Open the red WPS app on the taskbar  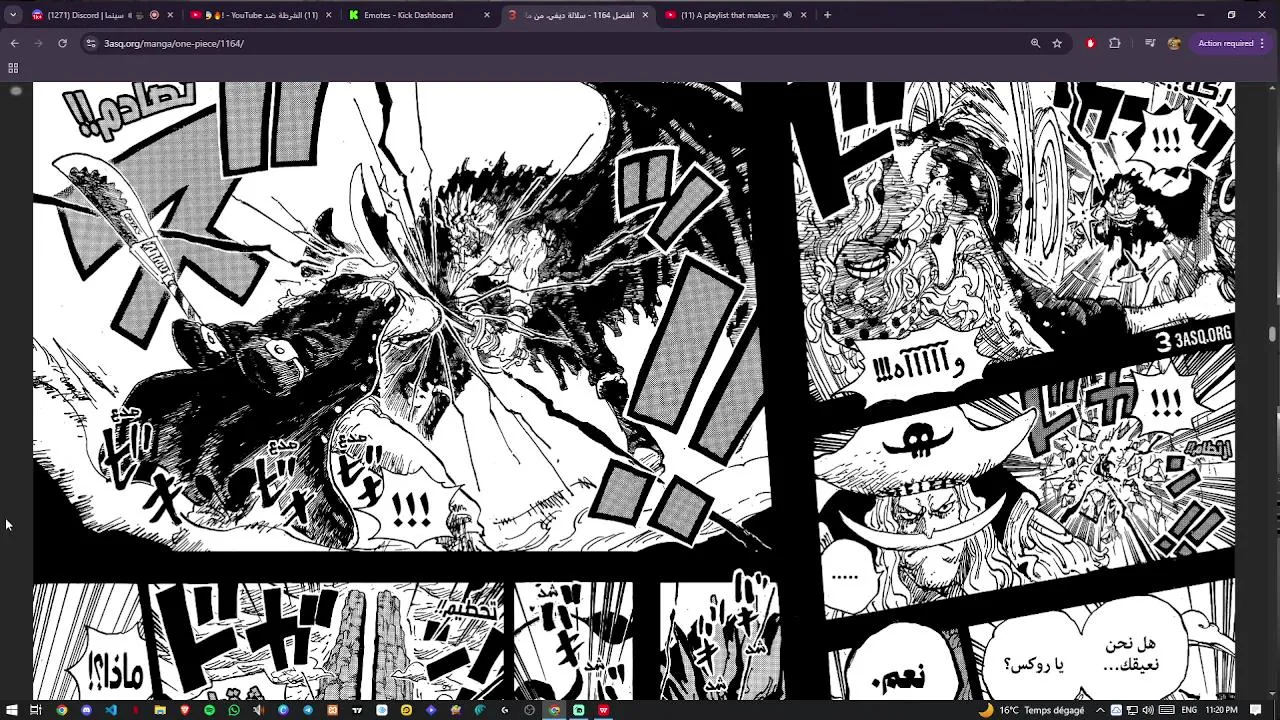[x=603, y=710]
